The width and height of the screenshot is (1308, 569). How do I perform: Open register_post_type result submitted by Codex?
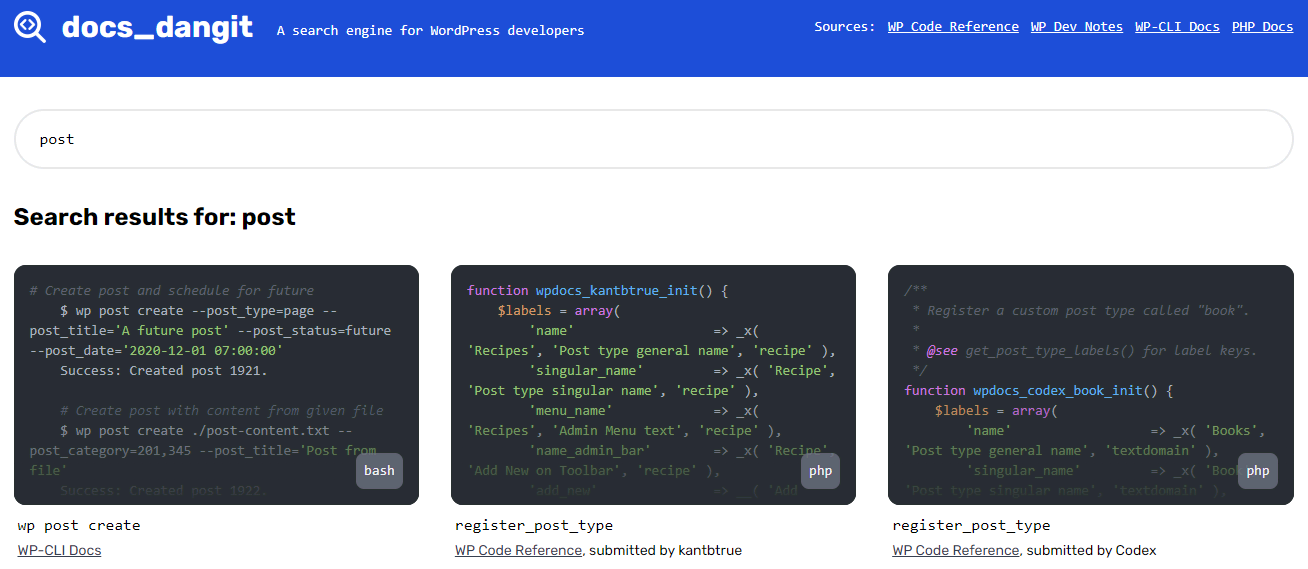tap(970, 525)
